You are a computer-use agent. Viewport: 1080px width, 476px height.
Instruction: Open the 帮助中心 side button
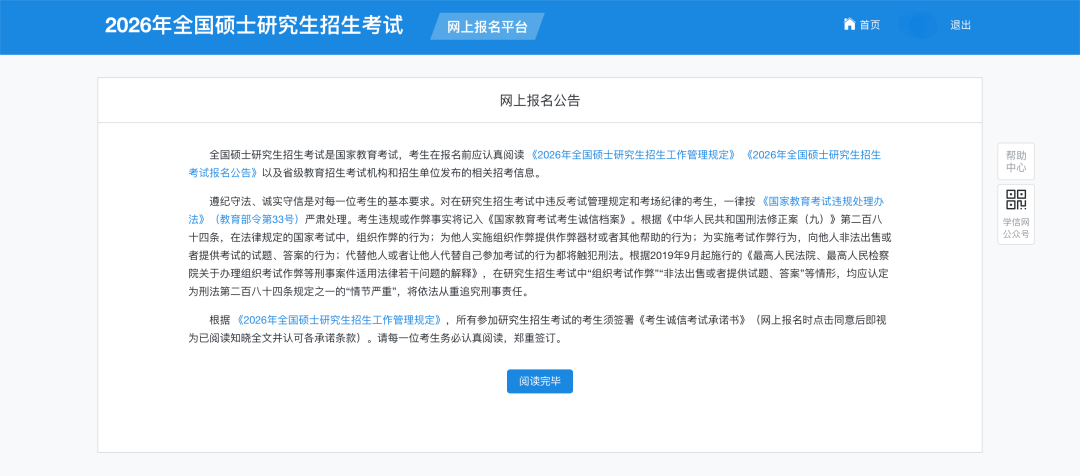click(x=1015, y=161)
